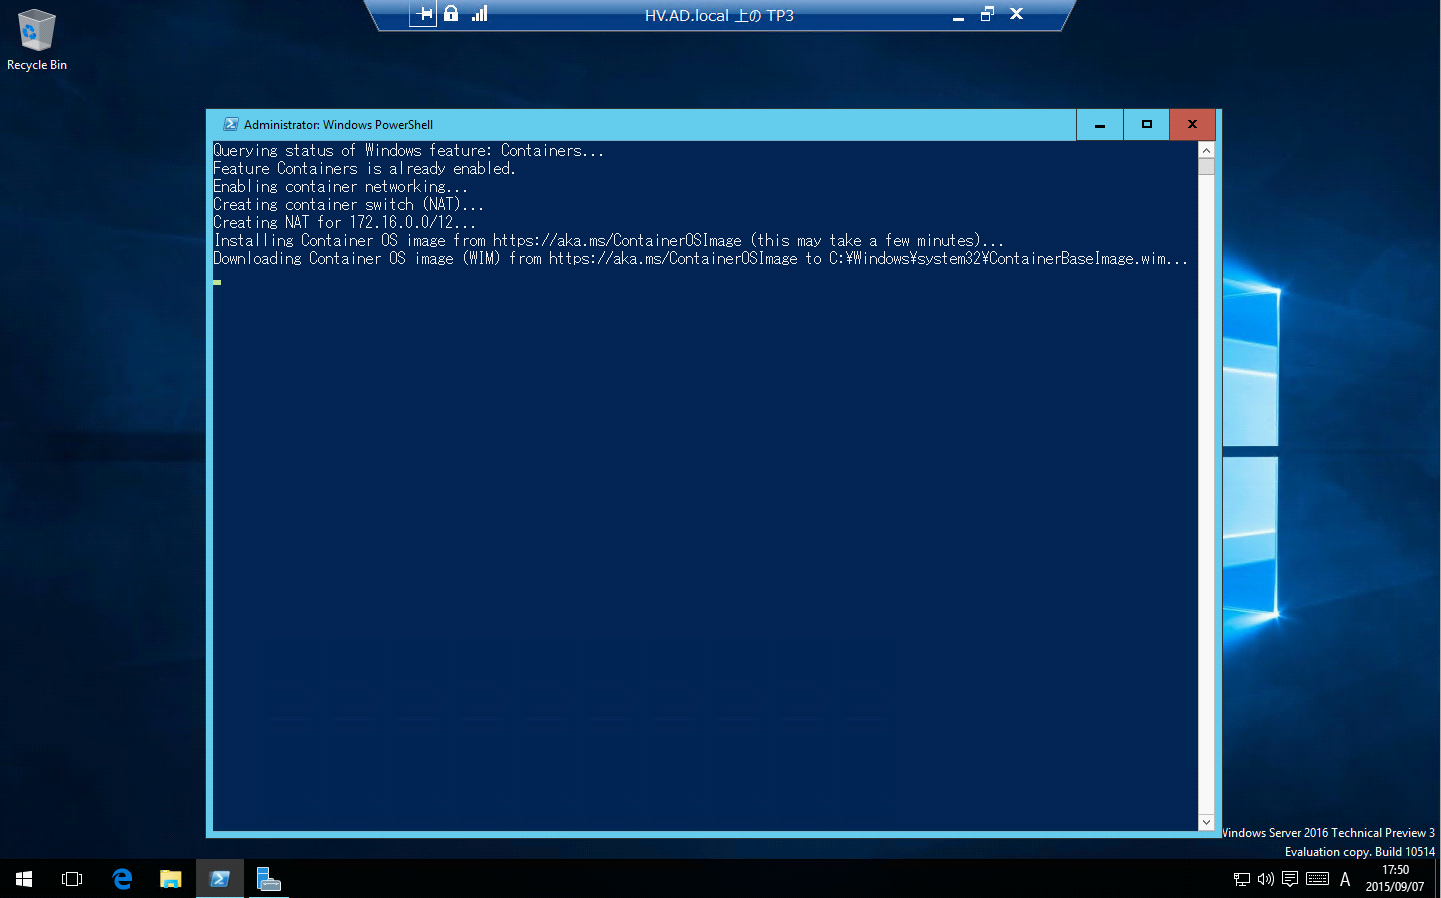
Task: Launch Microsoft Edge from the taskbar
Action: [122, 879]
